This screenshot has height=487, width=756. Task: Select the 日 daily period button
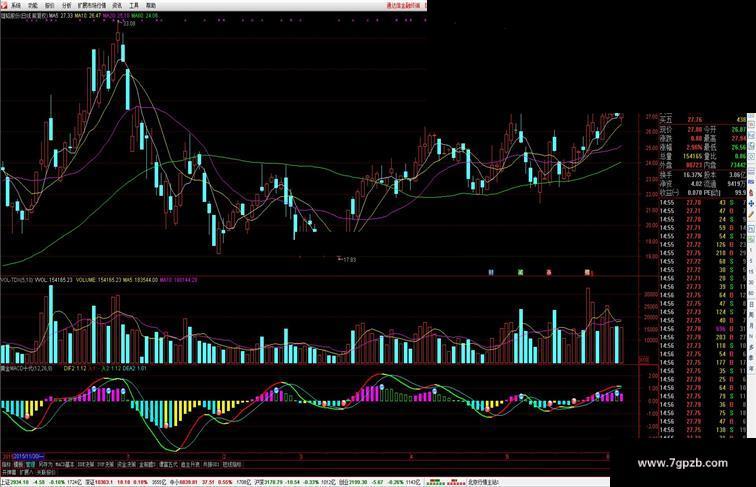[751, 305]
